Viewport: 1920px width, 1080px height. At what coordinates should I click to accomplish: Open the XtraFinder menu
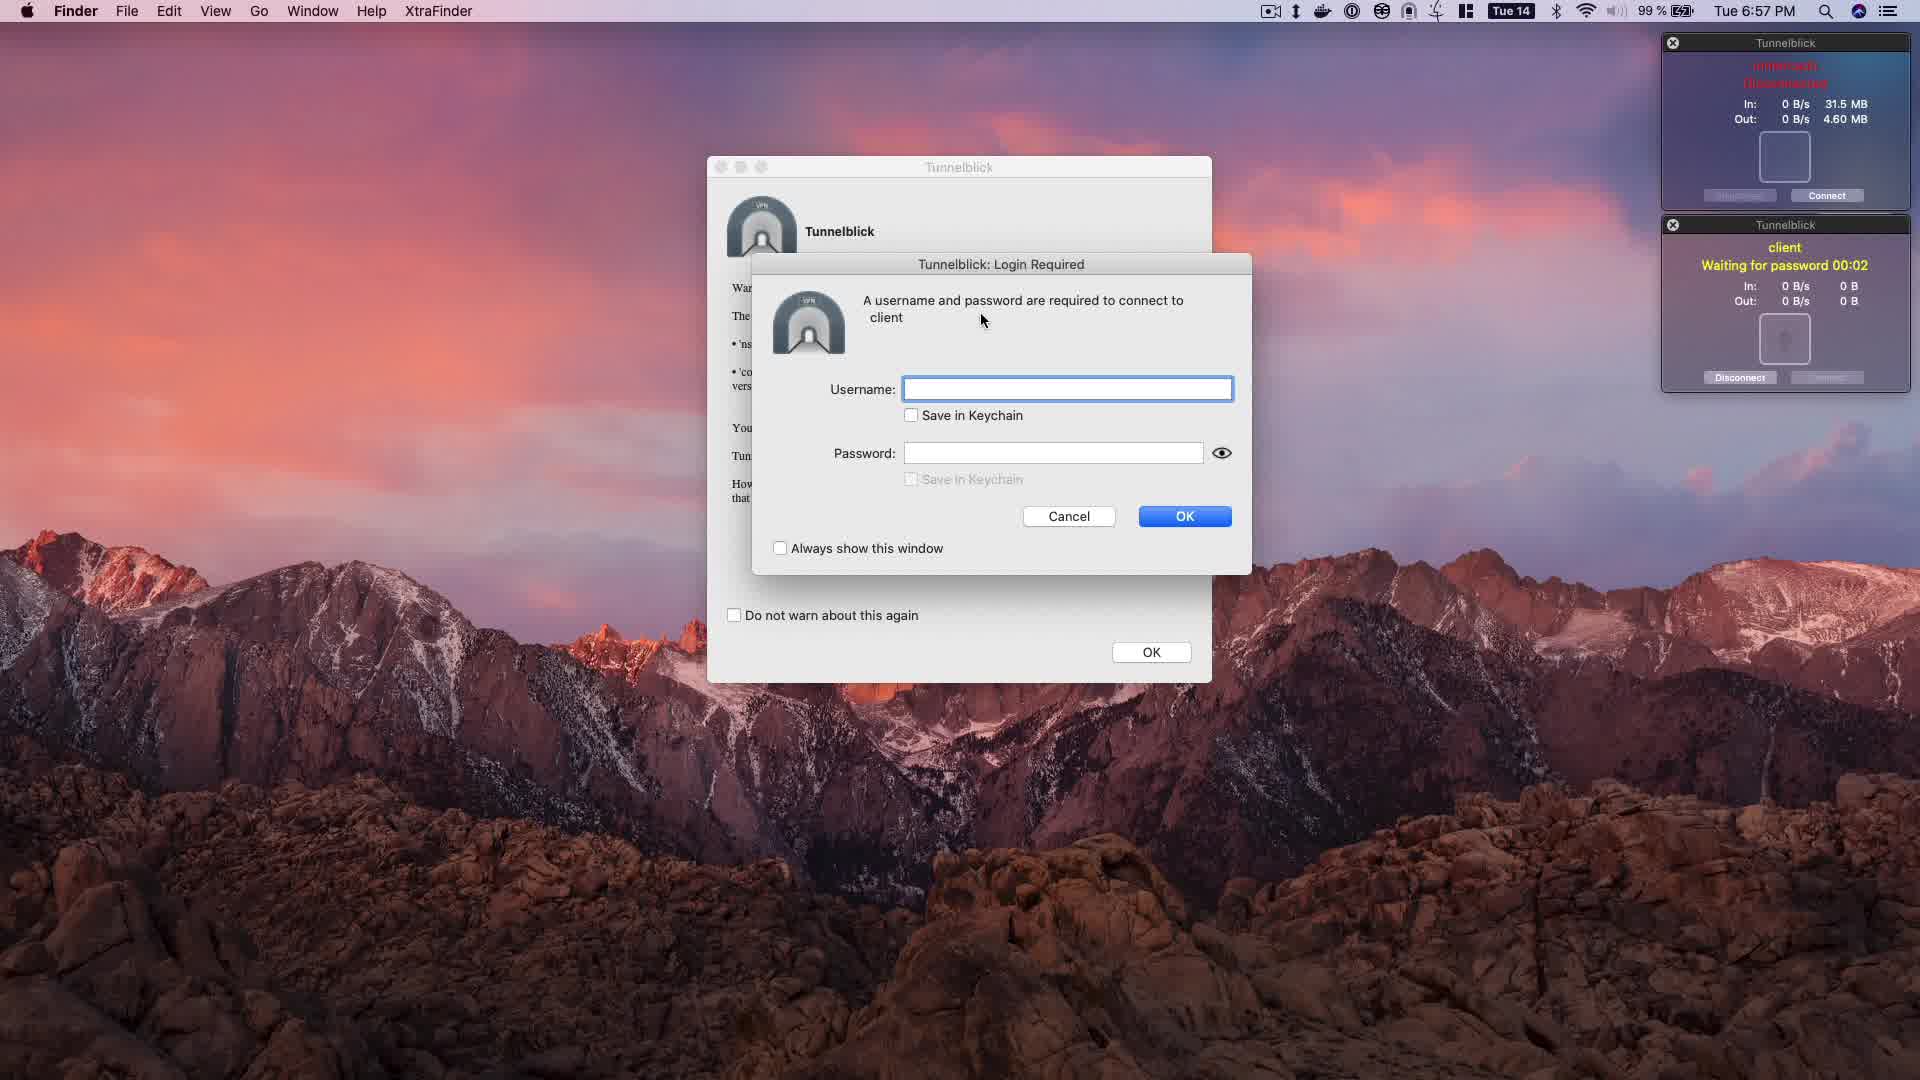click(438, 11)
